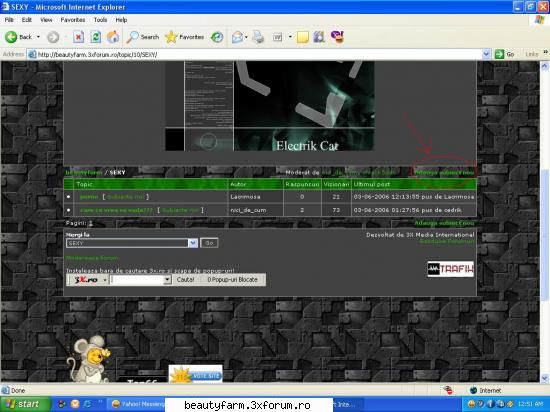Viewport: 550px width, 412px height.
Task: Click the Print icon in toolbar
Action: coord(259,37)
